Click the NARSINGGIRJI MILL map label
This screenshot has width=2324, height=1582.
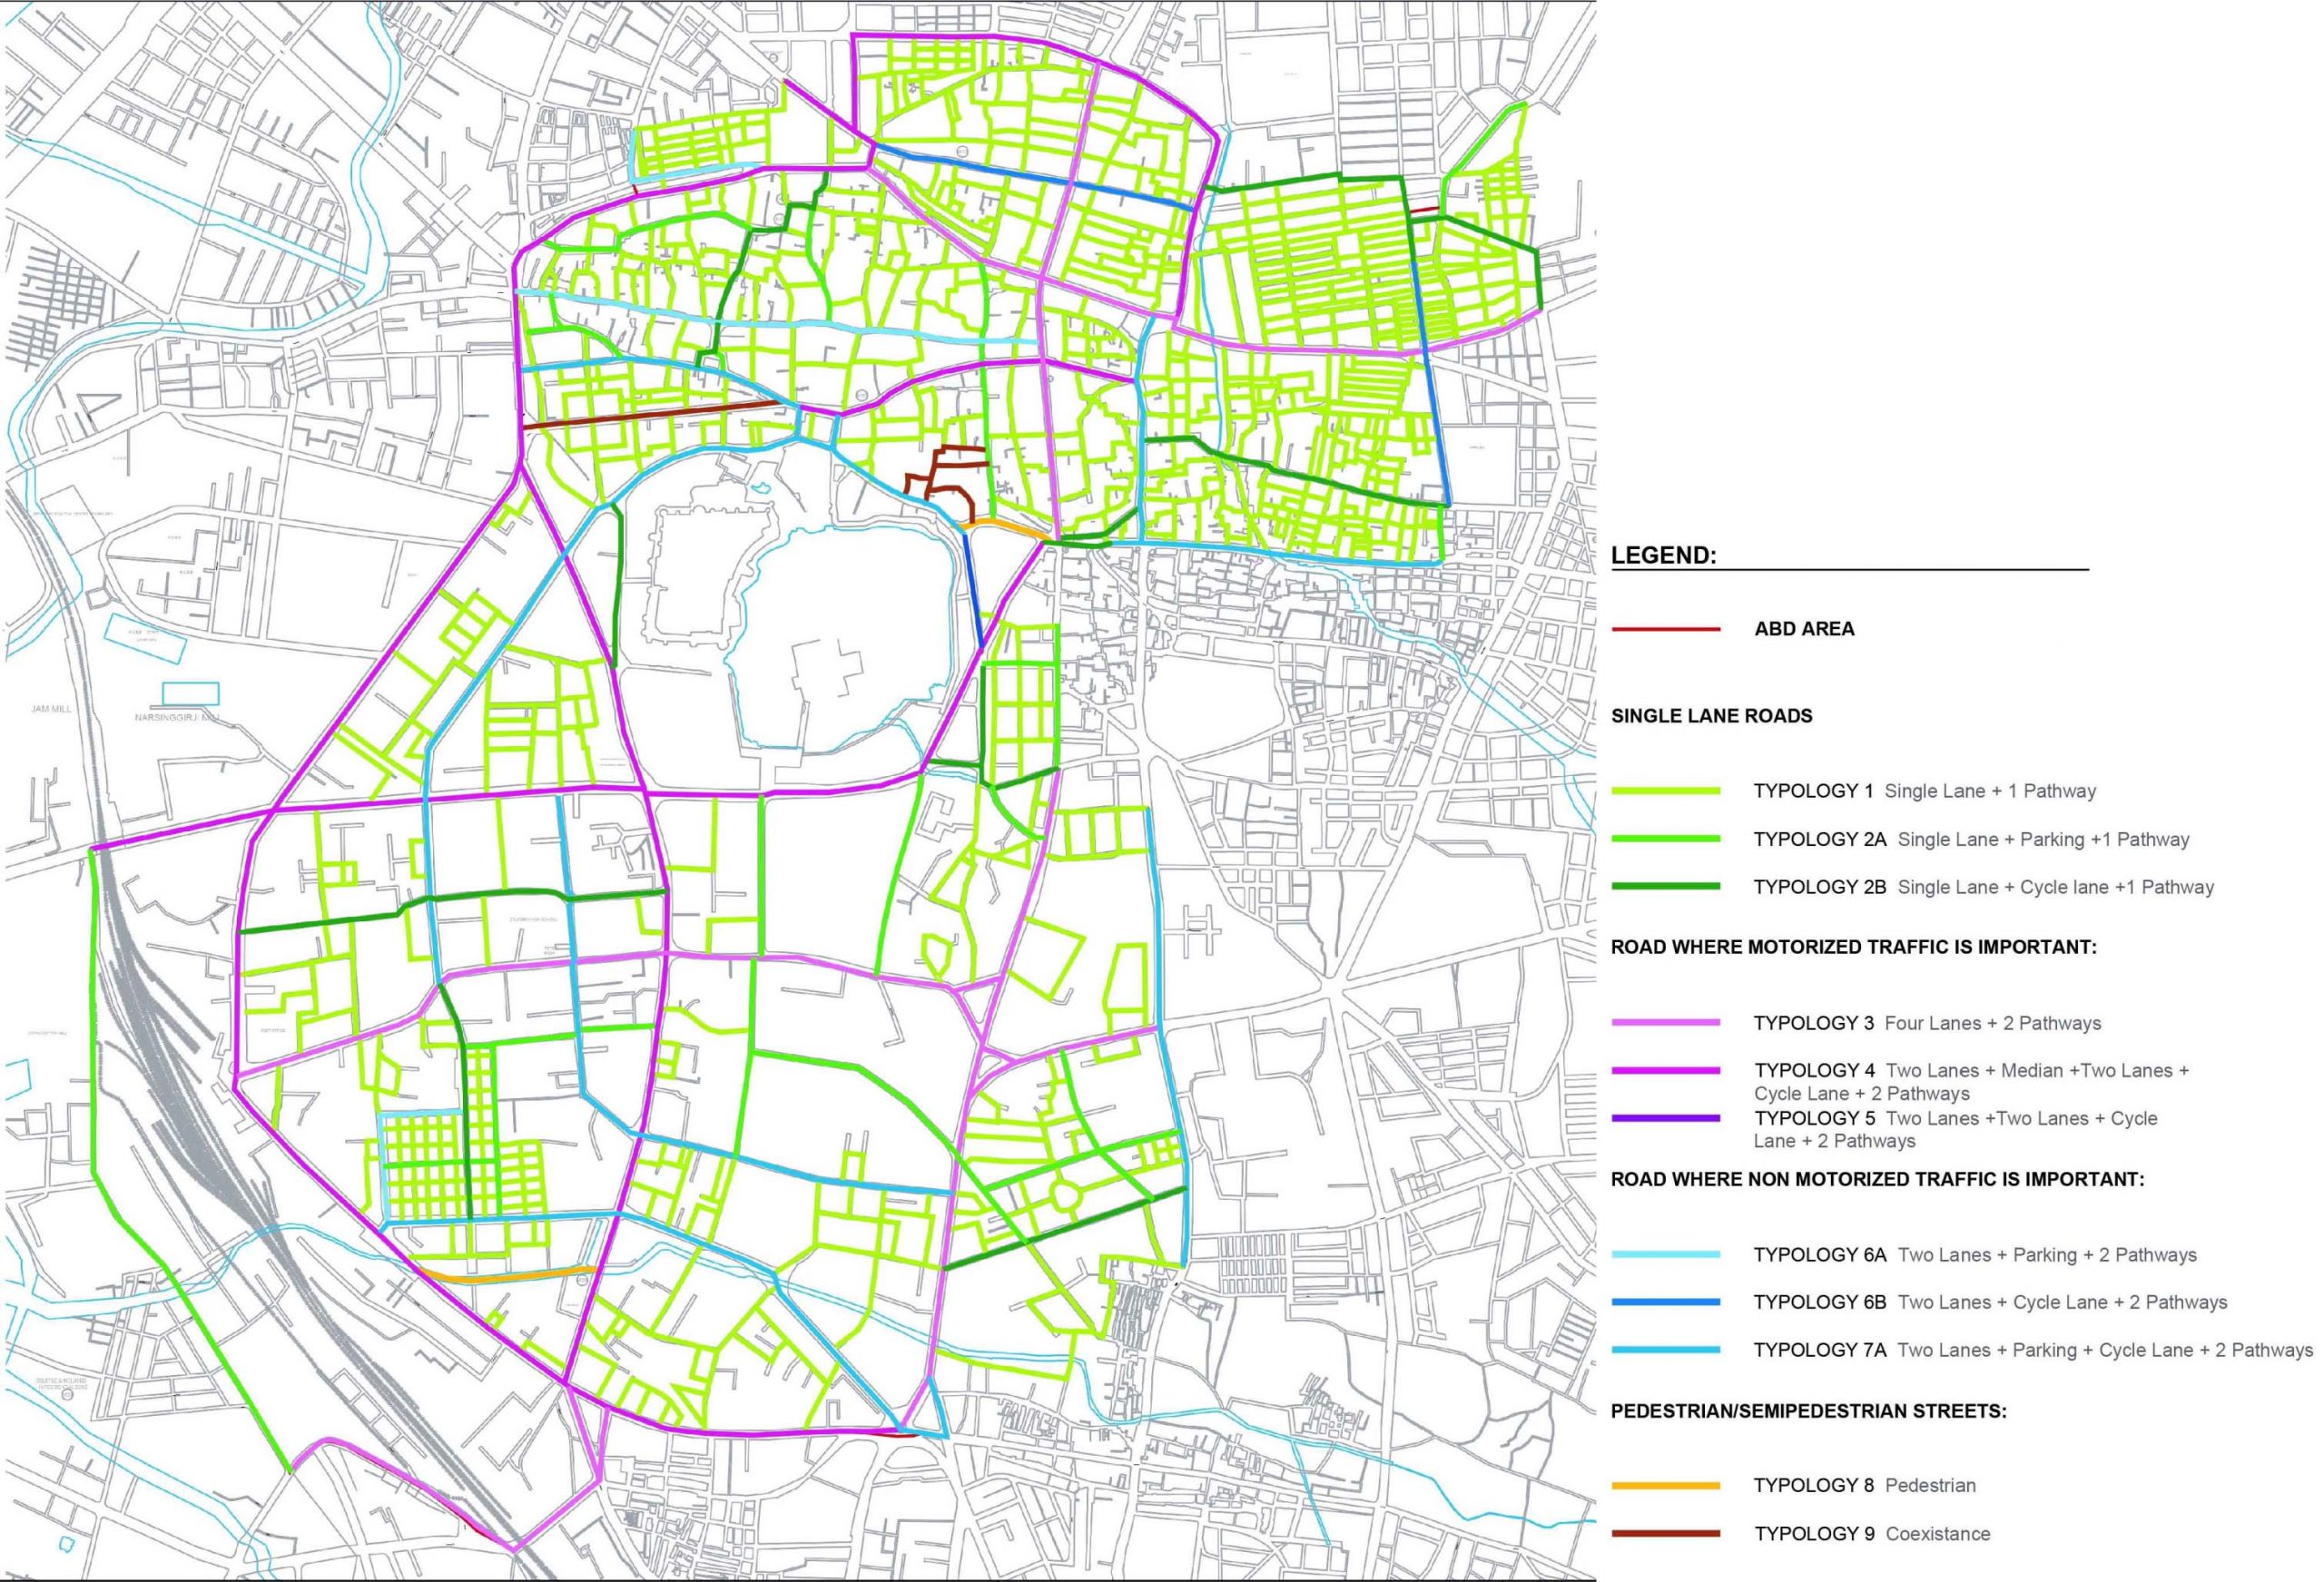[176, 717]
